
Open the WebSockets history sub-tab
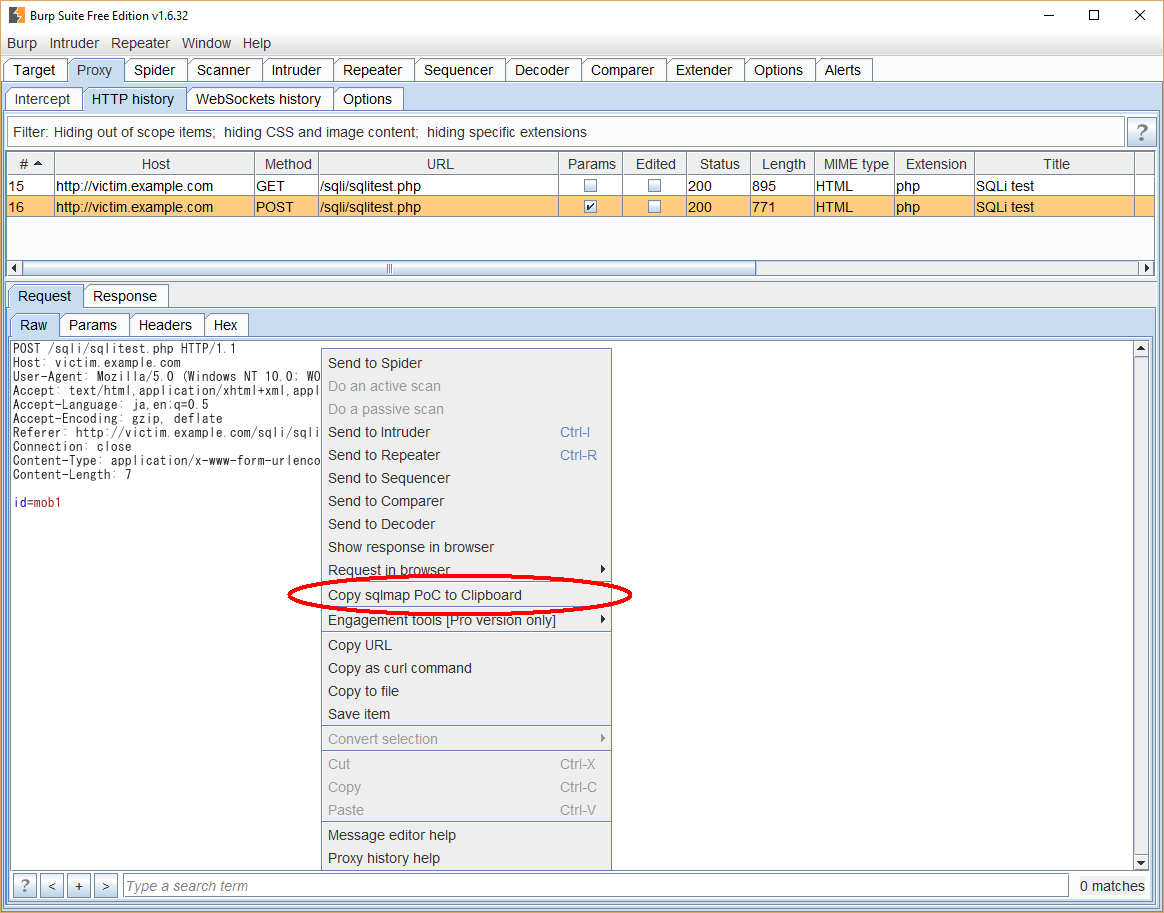point(258,99)
